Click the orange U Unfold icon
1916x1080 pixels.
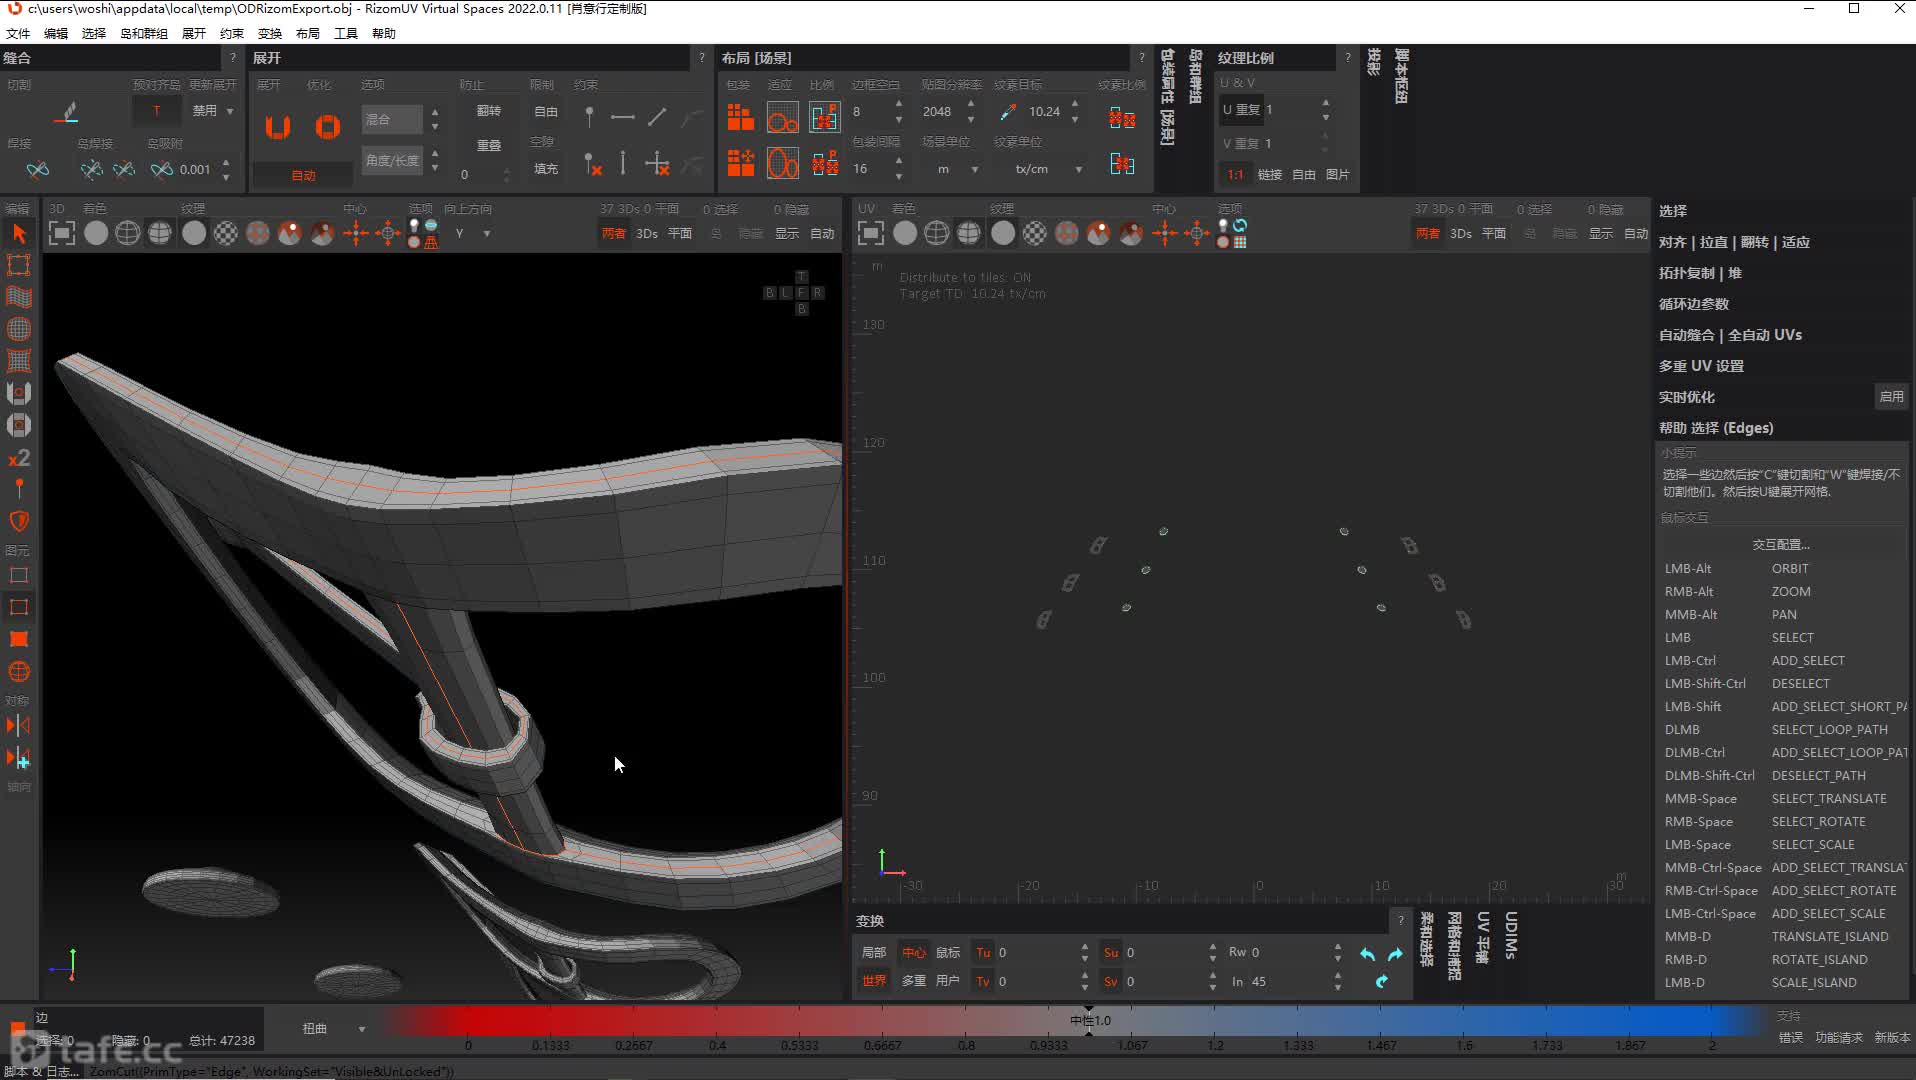click(x=277, y=127)
